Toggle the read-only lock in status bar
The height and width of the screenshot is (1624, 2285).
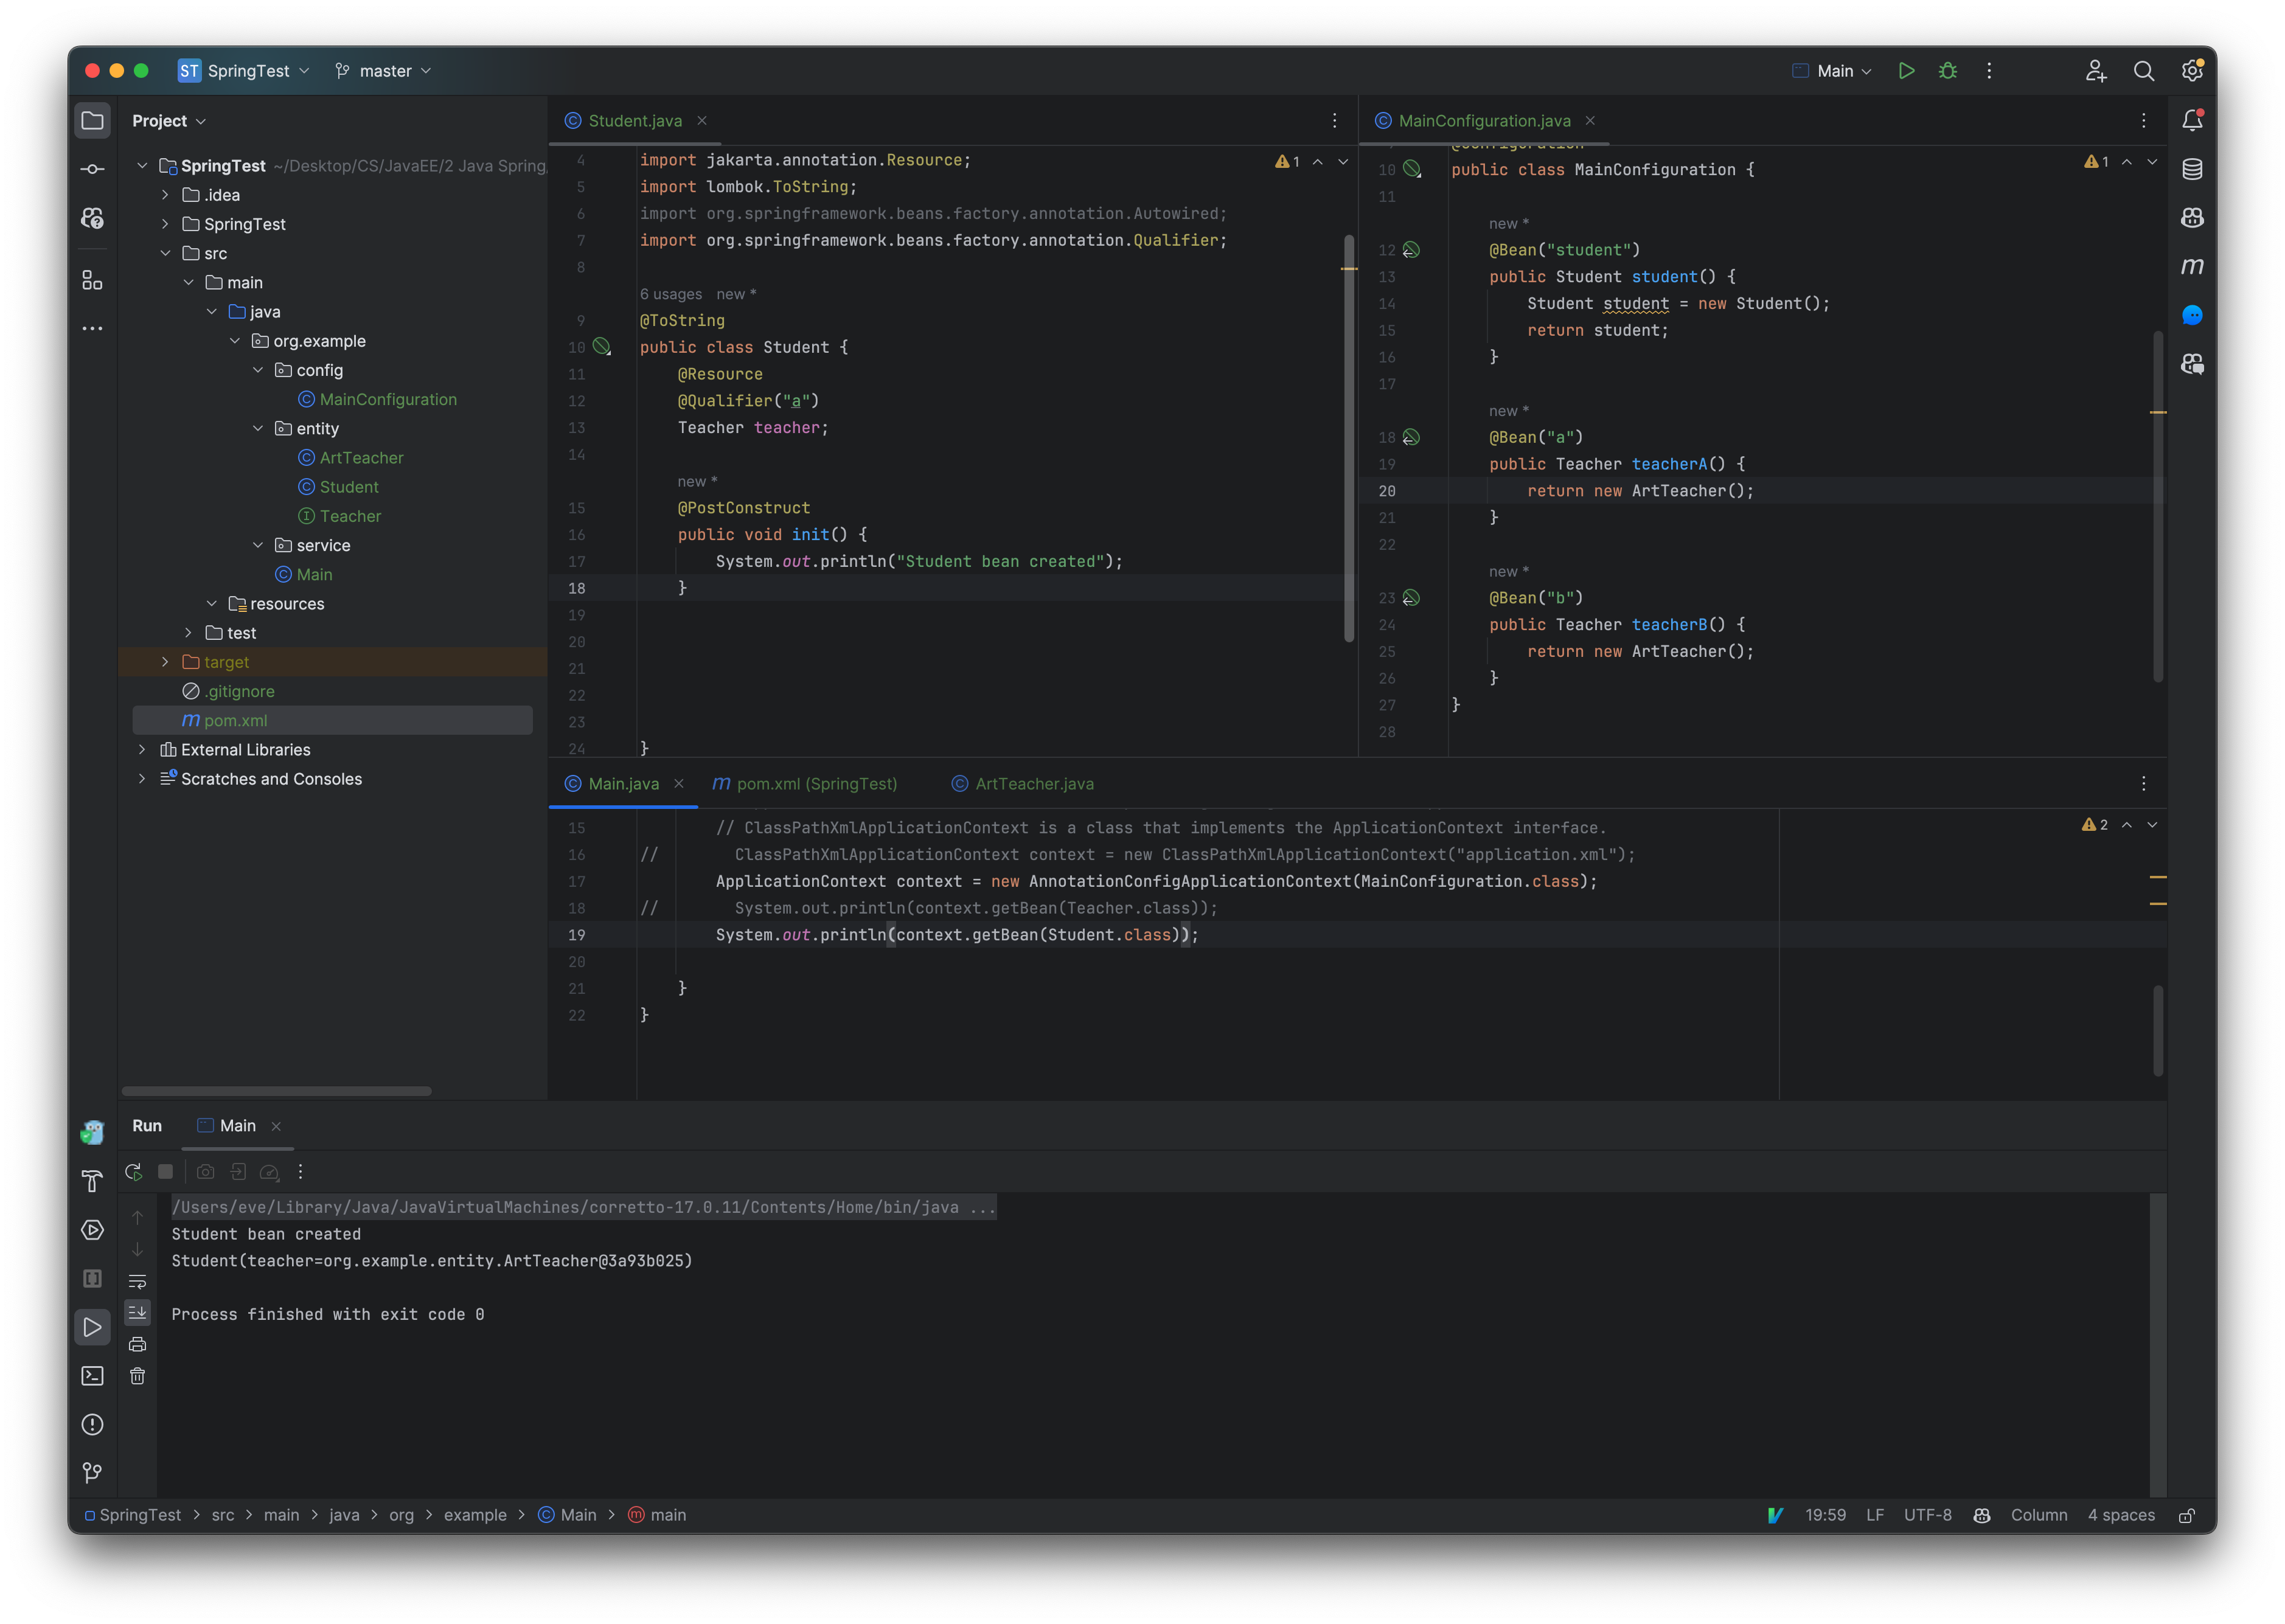coord(2187,1515)
